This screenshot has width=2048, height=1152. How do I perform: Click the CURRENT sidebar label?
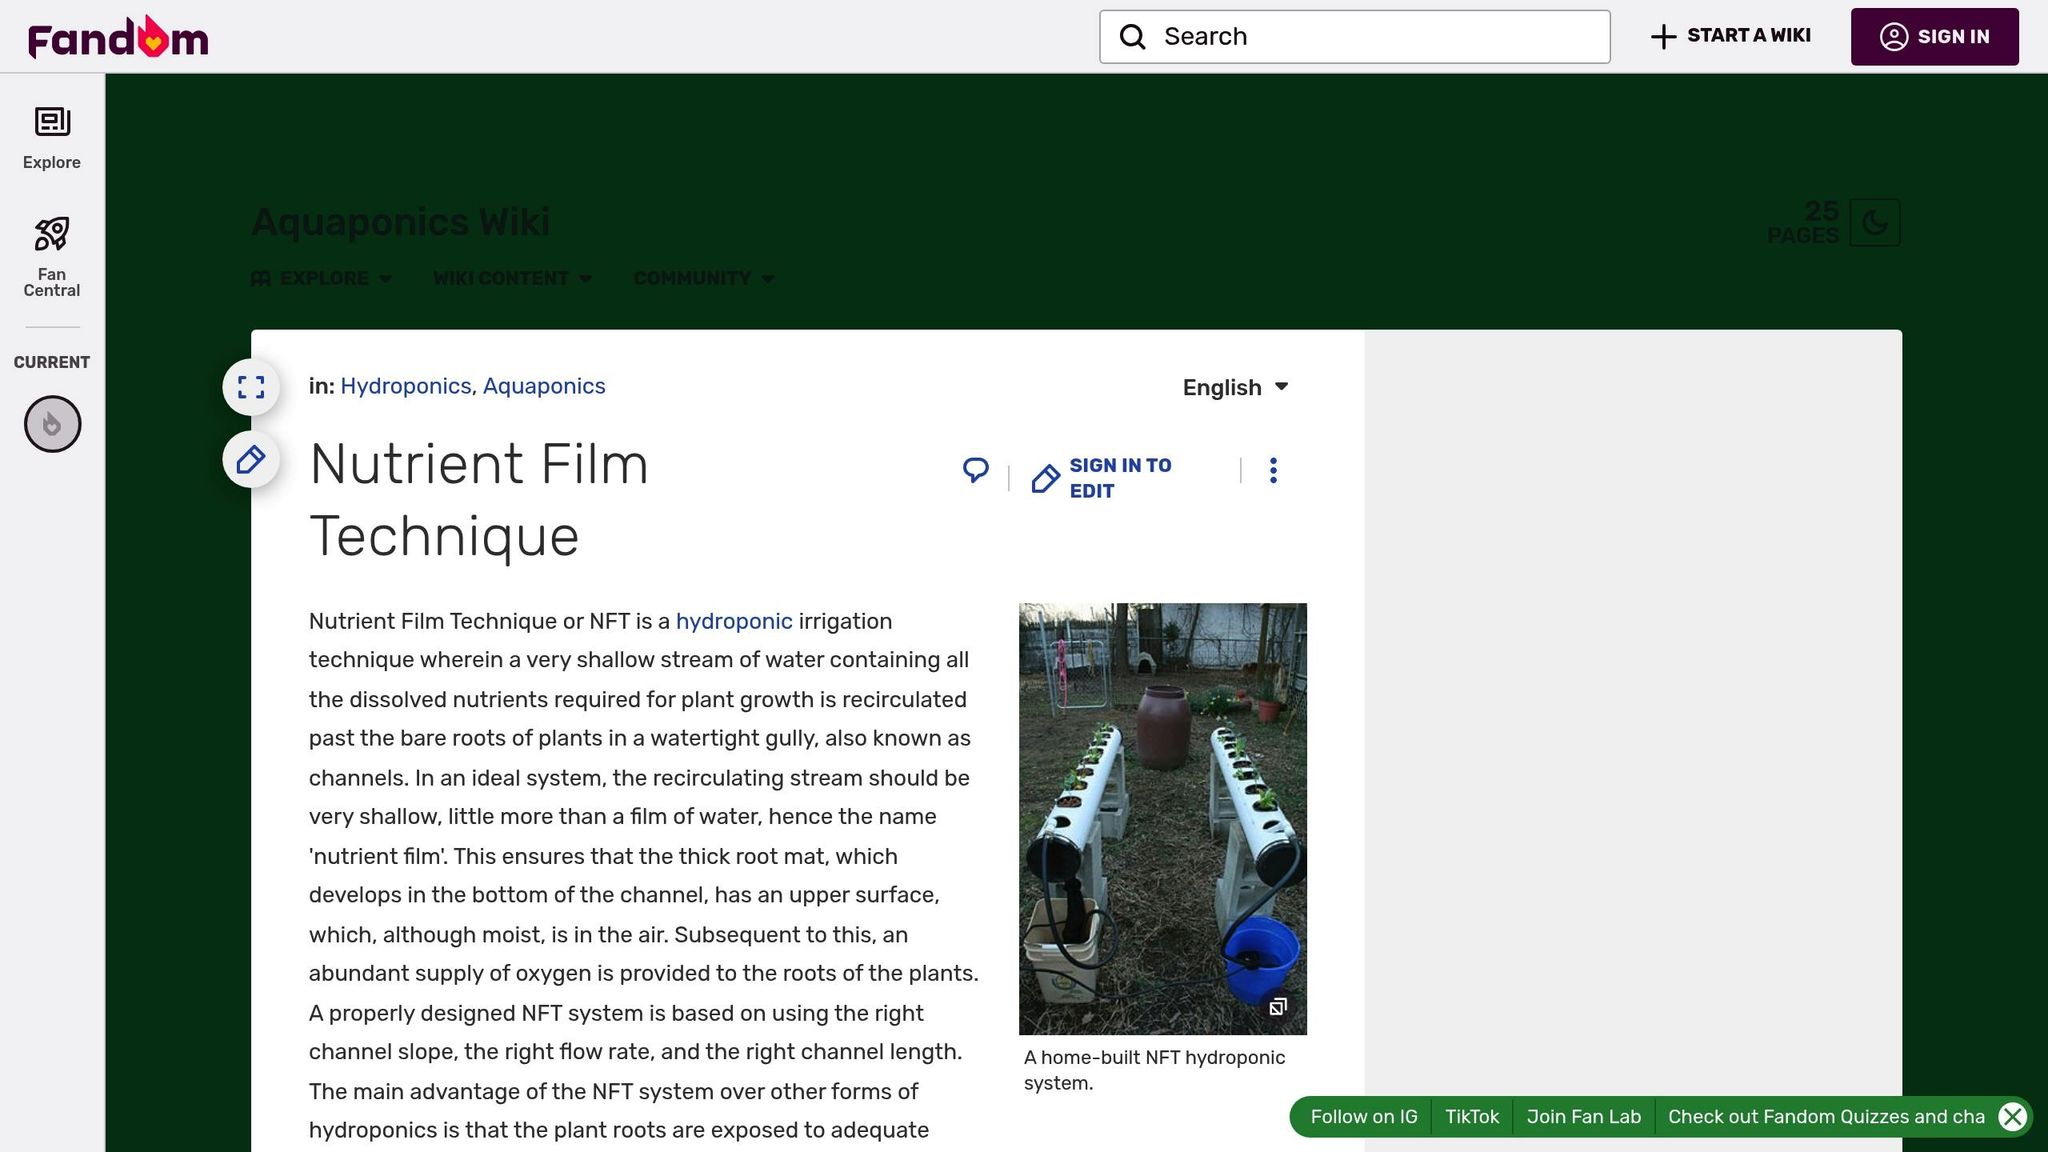52,362
